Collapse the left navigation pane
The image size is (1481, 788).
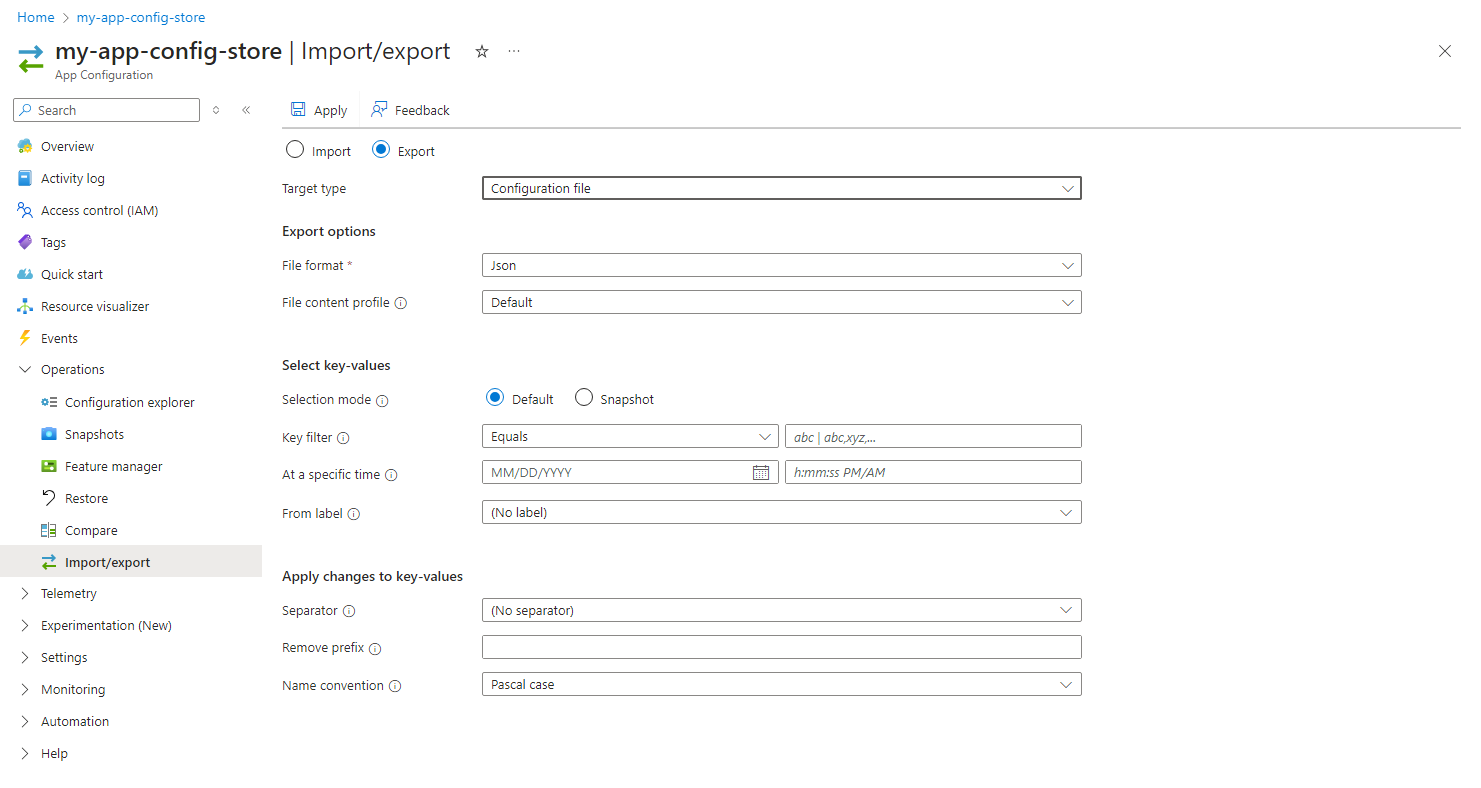246,110
